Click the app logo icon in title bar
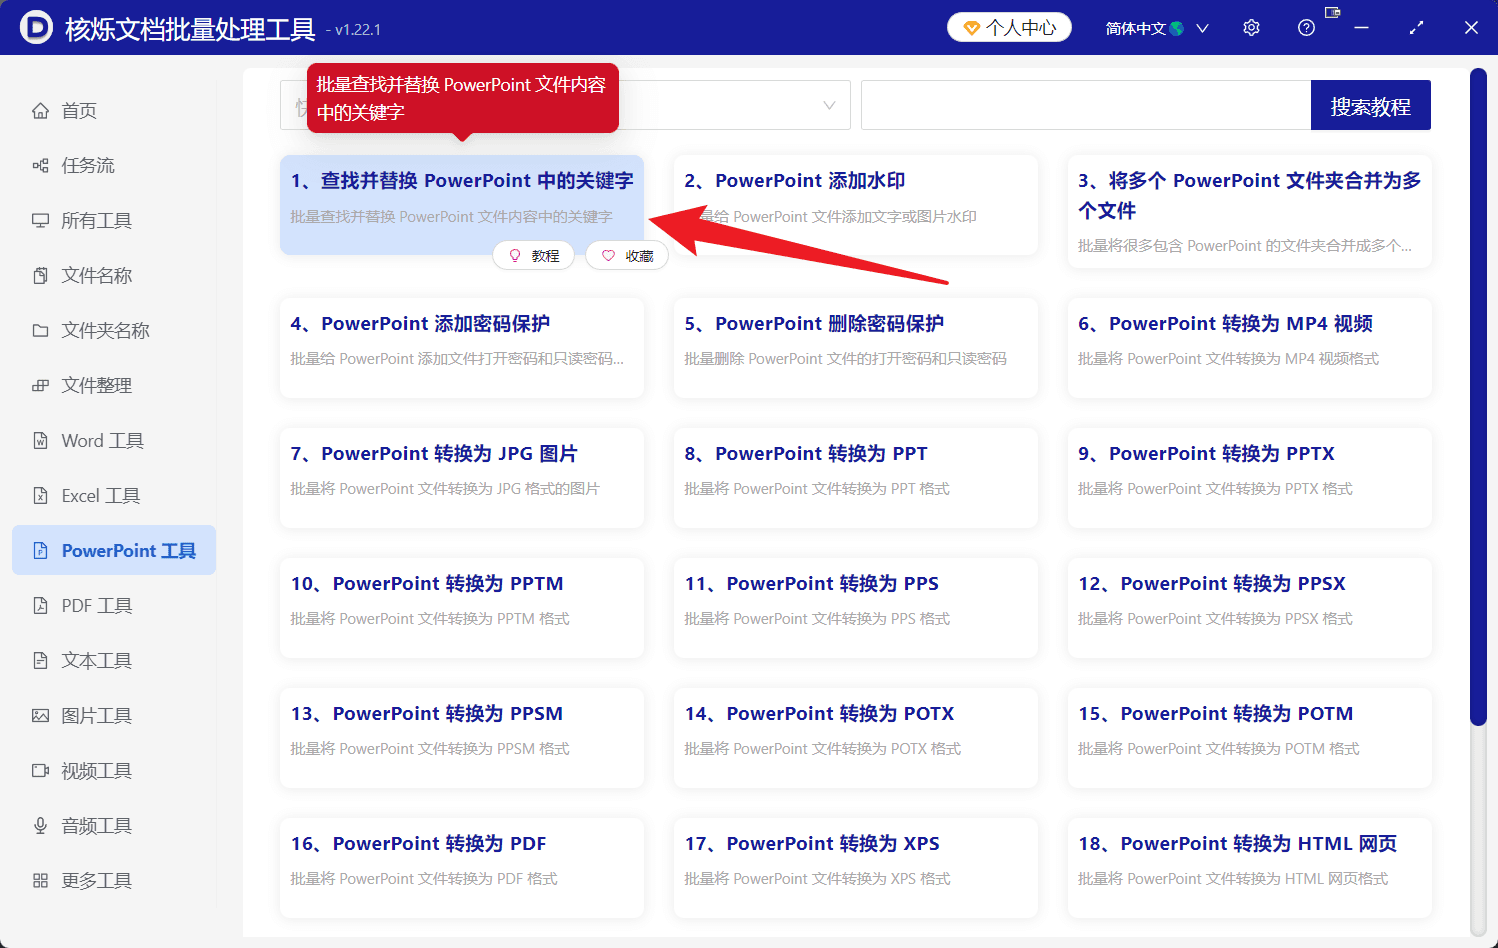 click(36, 28)
